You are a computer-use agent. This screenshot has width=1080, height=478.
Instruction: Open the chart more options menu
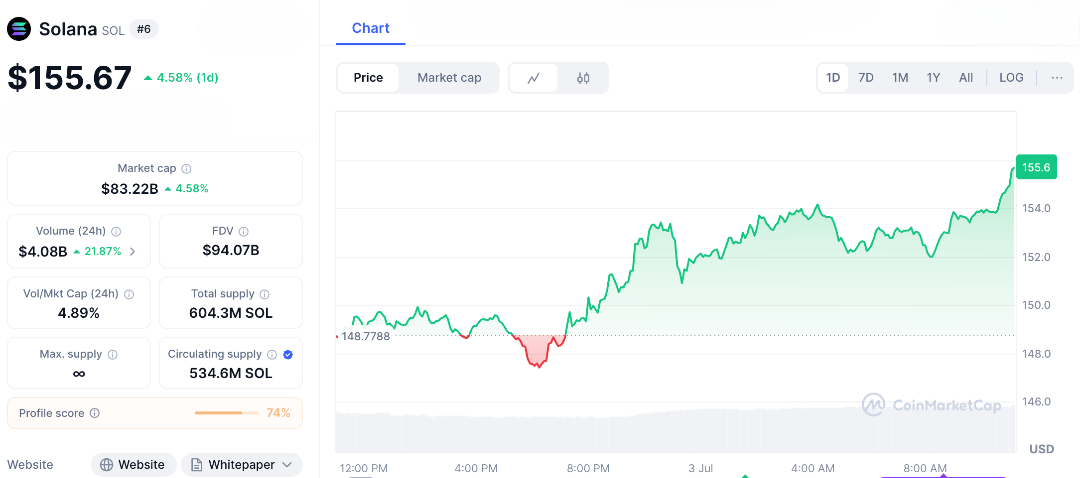(1057, 78)
